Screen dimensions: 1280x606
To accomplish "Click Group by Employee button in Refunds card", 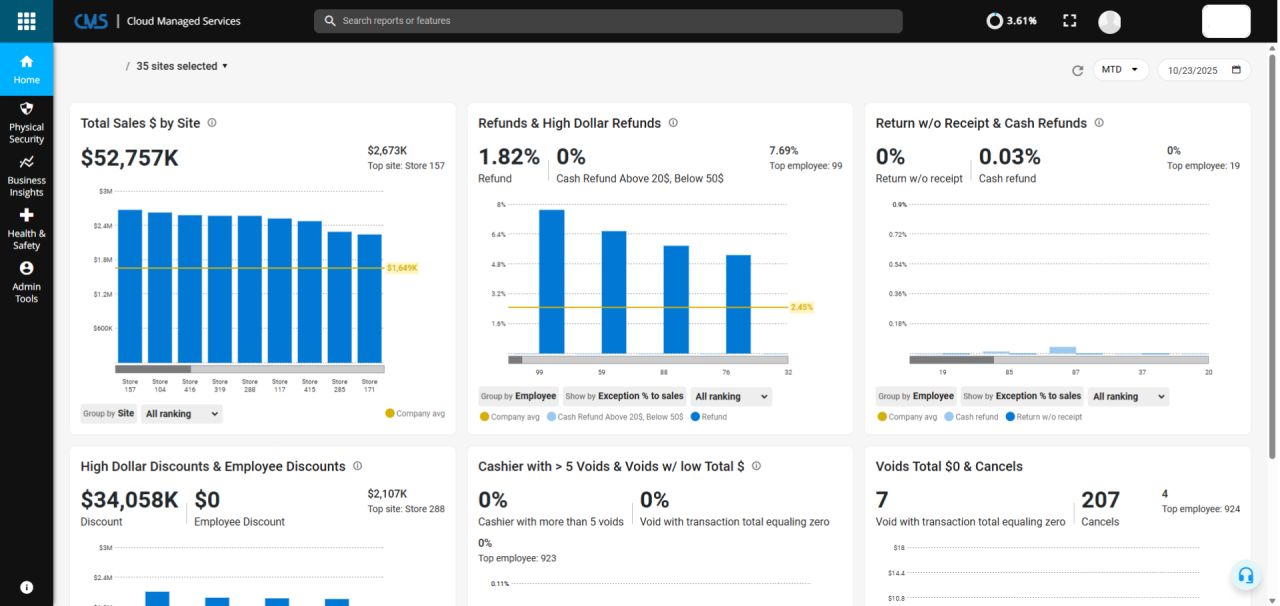I will point(519,396).
